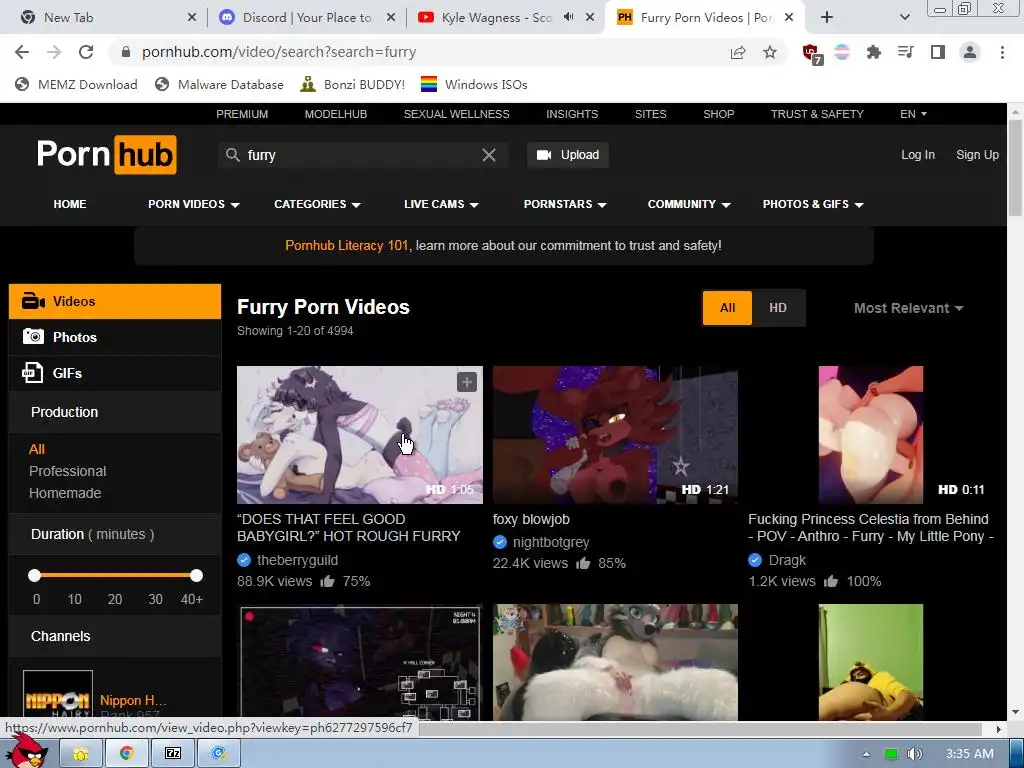
Task: Open the Most Relevant sort dropdown
Action: tap(908, 308)
